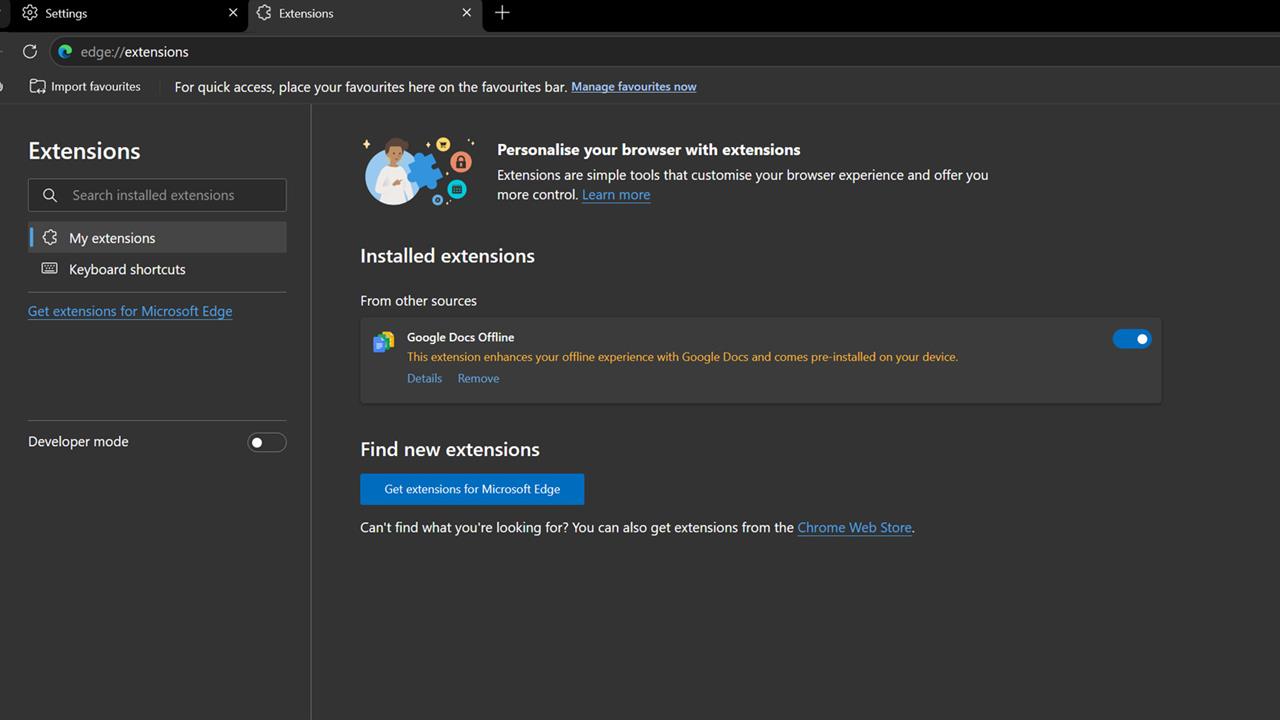Click the My extensions puzzle icon
The image size is (1280, 720).
click(50, 237)
